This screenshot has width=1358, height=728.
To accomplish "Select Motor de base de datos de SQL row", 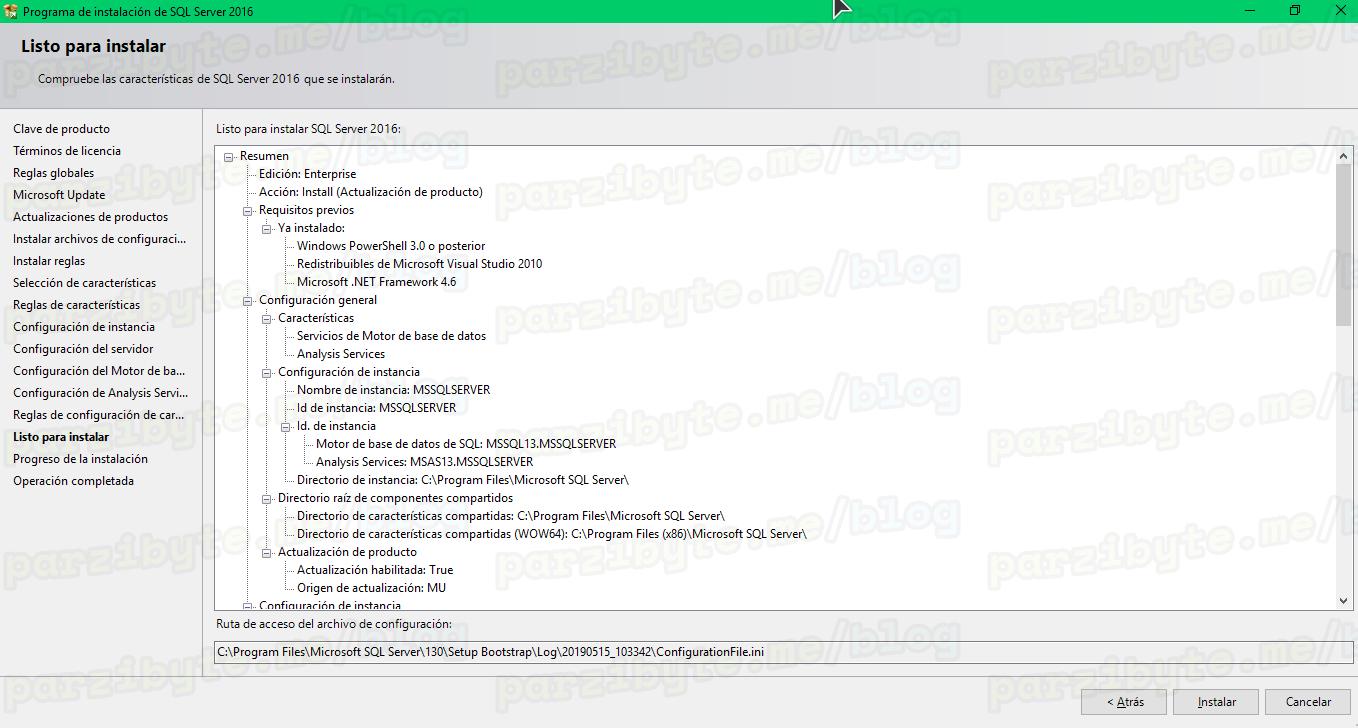I will pyautogui.click(x=466, y=444).
